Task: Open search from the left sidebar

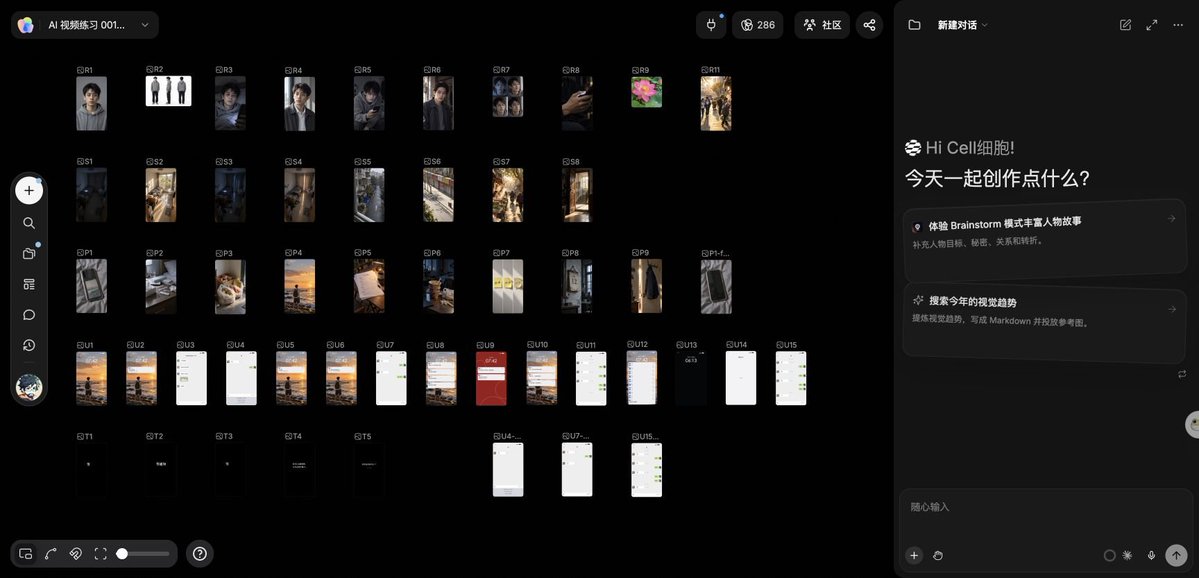Action: (29, 223)
